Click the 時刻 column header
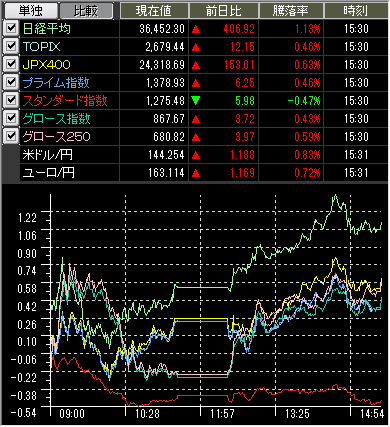 pyautogui.click(x=356, y=11)
